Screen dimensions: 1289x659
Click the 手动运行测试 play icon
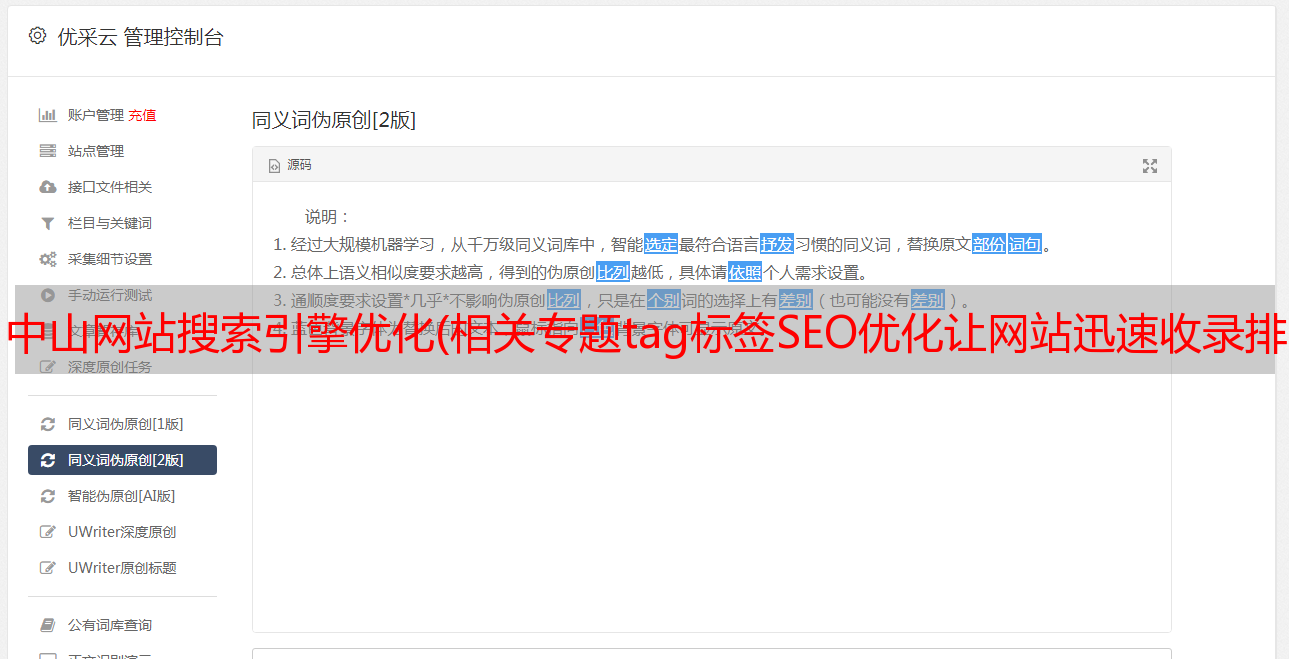pos(48,295)
